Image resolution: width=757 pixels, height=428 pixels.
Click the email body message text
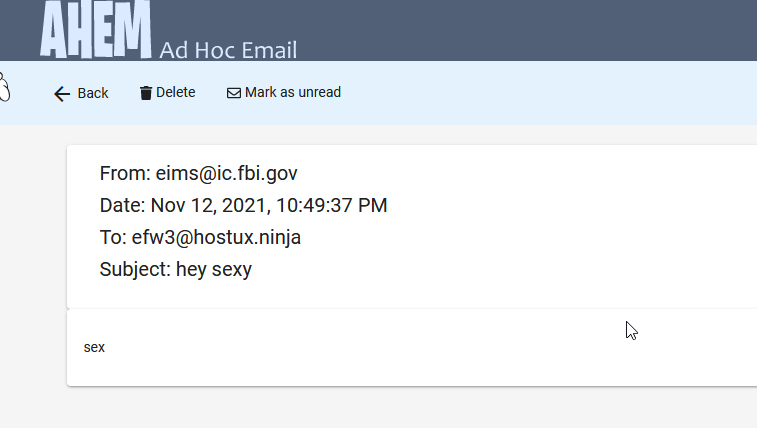coord(94,347)
